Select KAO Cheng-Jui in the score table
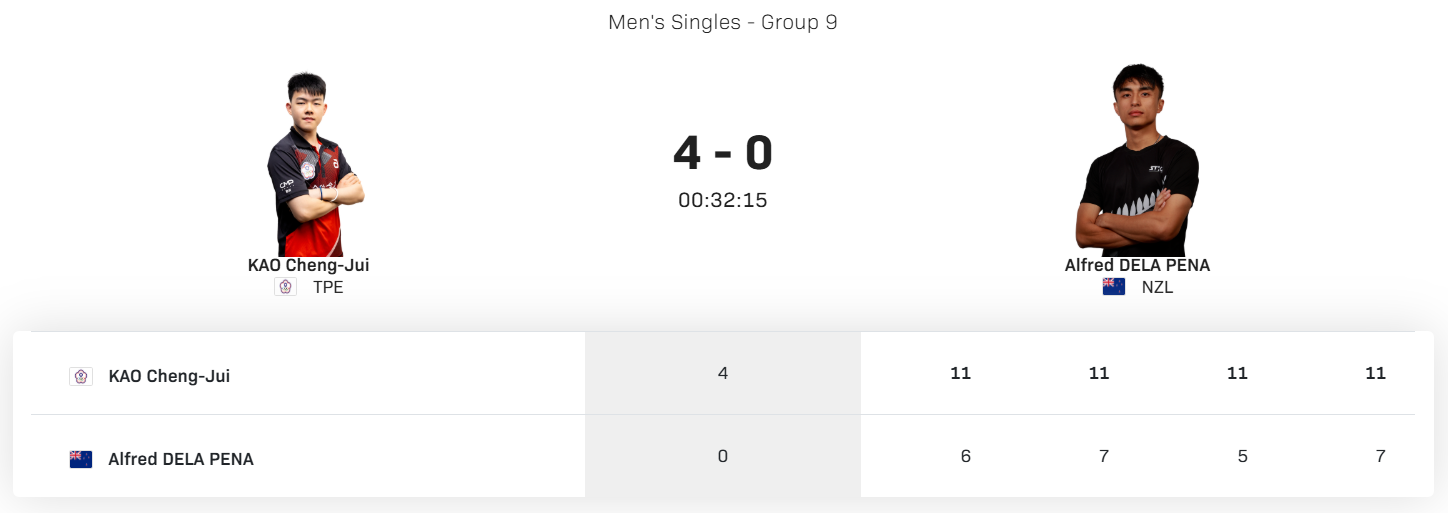This screenshot has height=513, width=1448. pyautogui.click(x=169, y=376)
